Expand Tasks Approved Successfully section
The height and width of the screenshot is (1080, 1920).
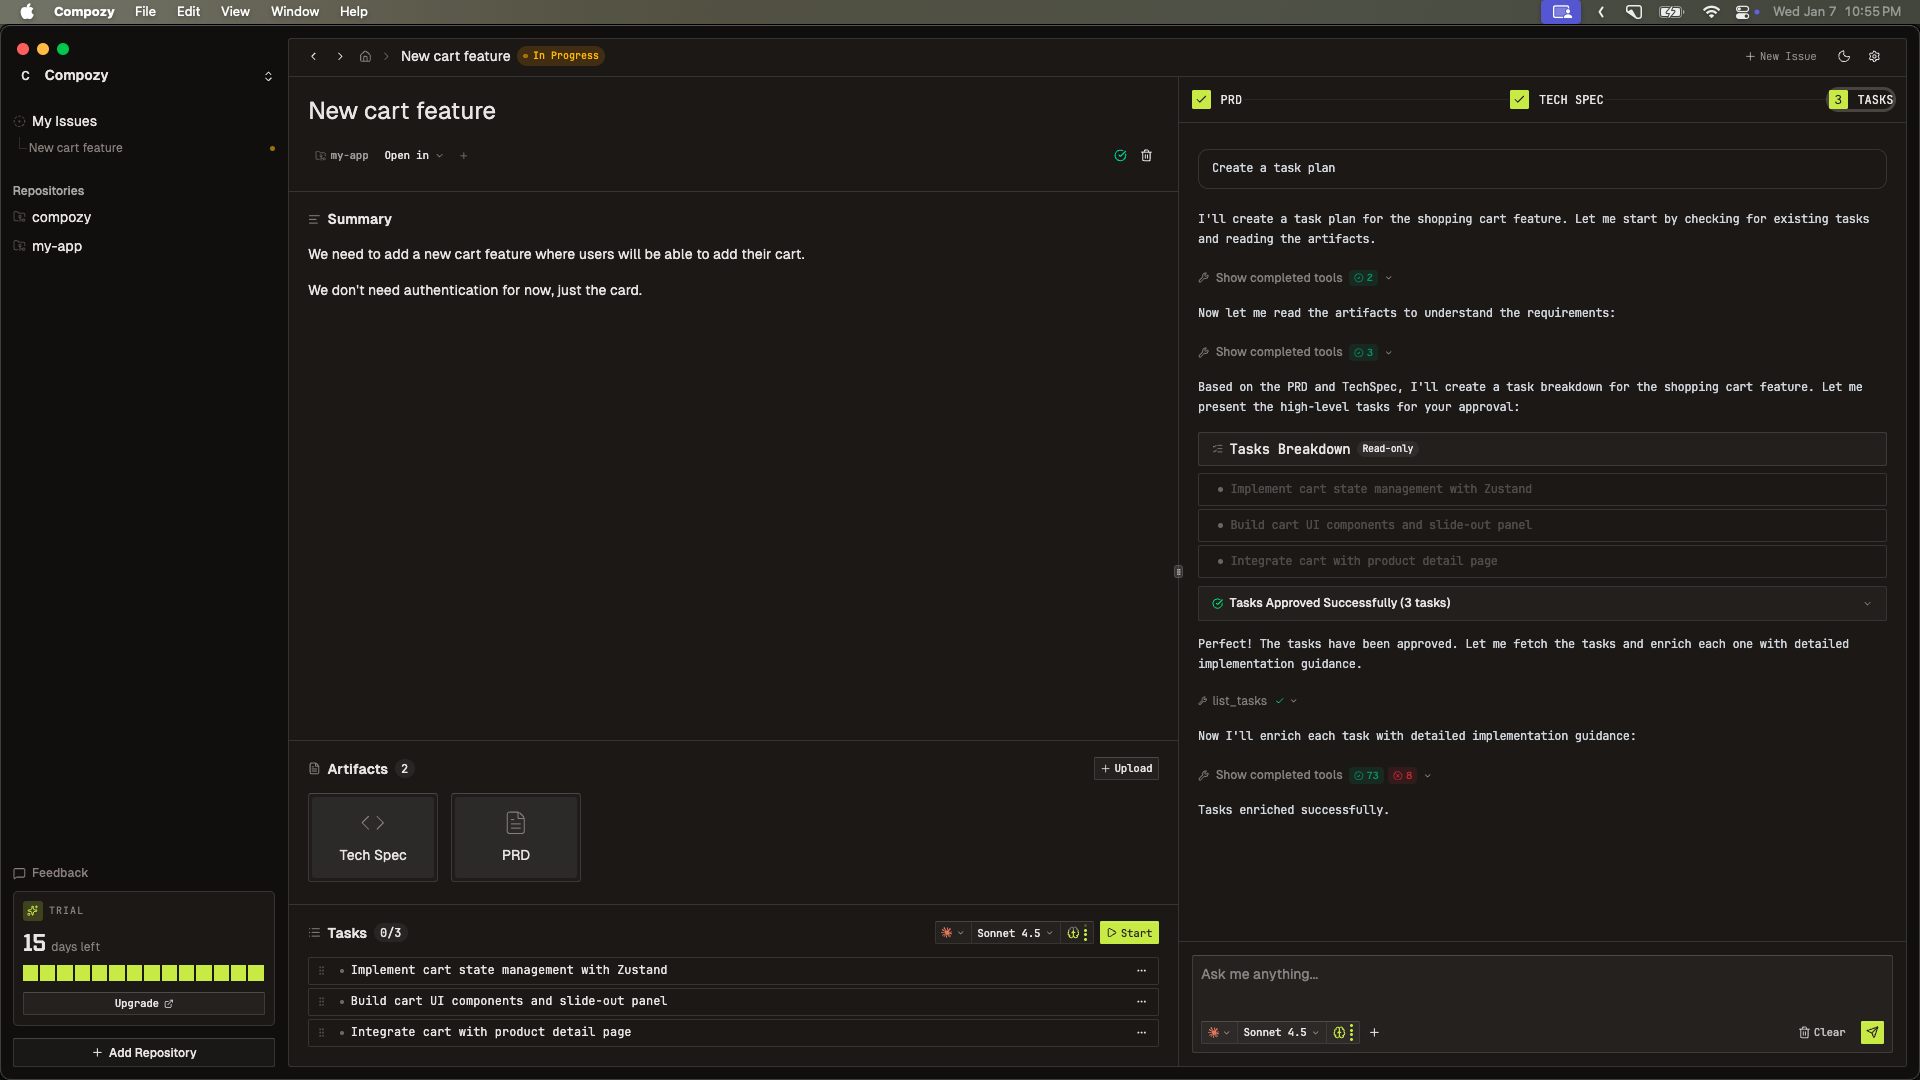point(1868,603)
